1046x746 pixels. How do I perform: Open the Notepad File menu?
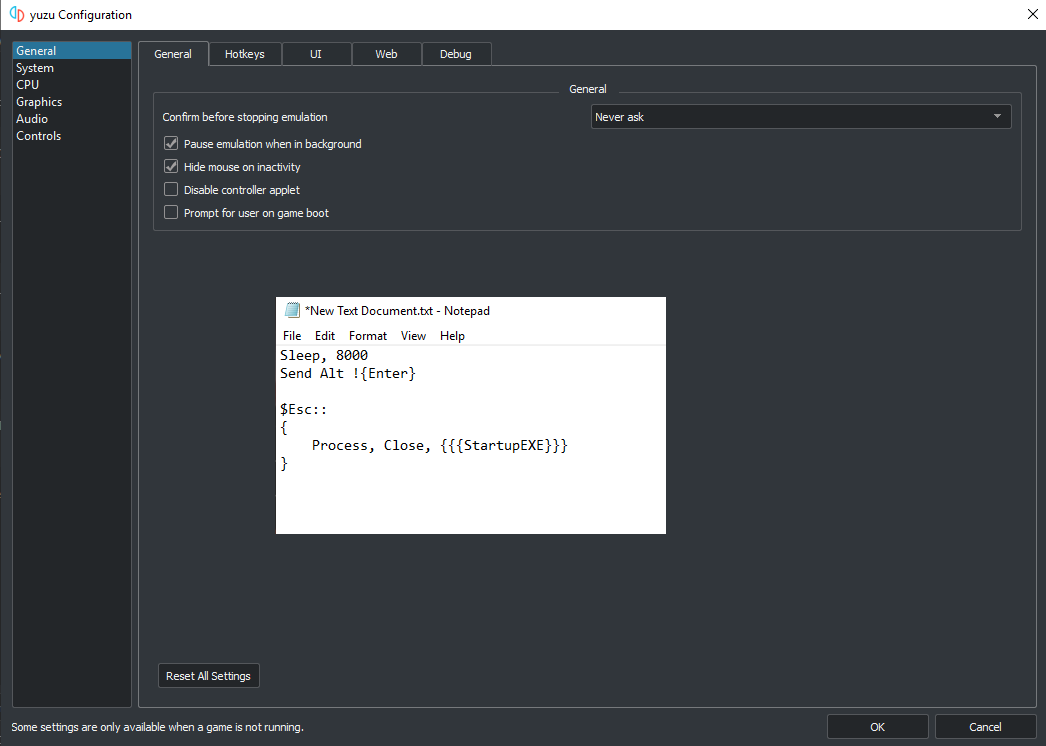click(292, 336)
